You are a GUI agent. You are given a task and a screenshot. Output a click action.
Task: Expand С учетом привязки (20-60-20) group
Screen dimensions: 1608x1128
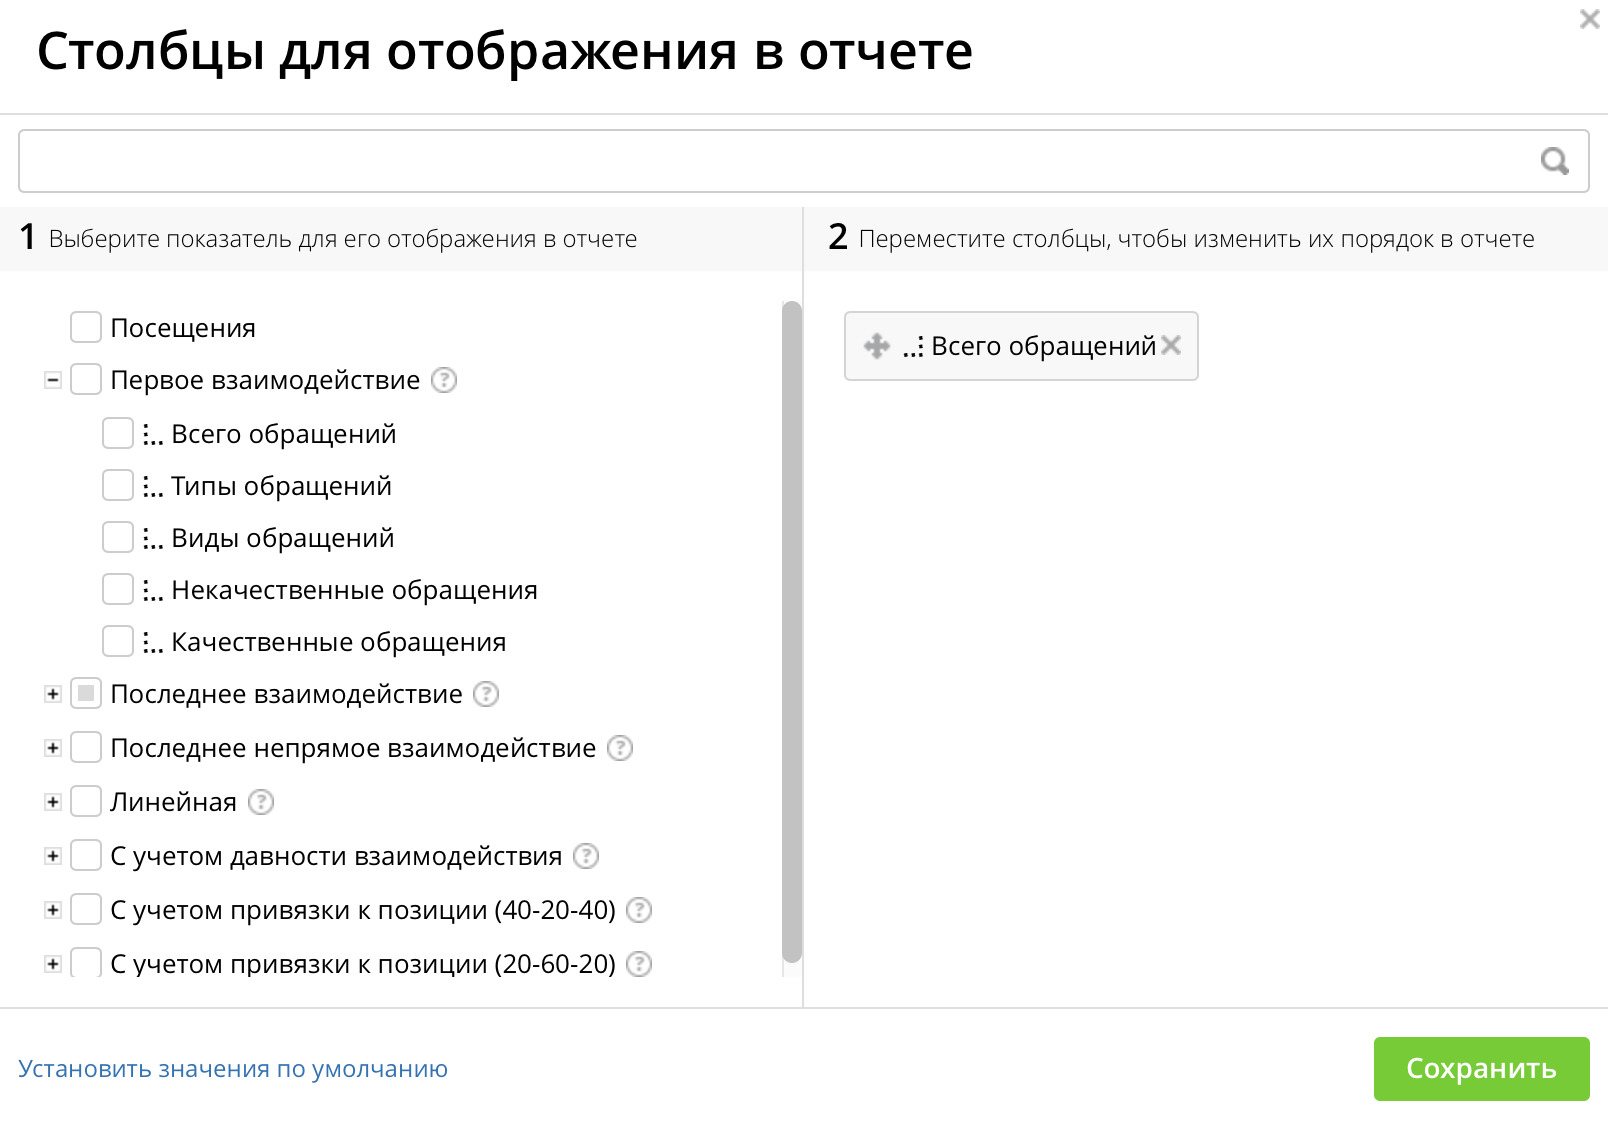pyautogui.click(x=53, y=964)
